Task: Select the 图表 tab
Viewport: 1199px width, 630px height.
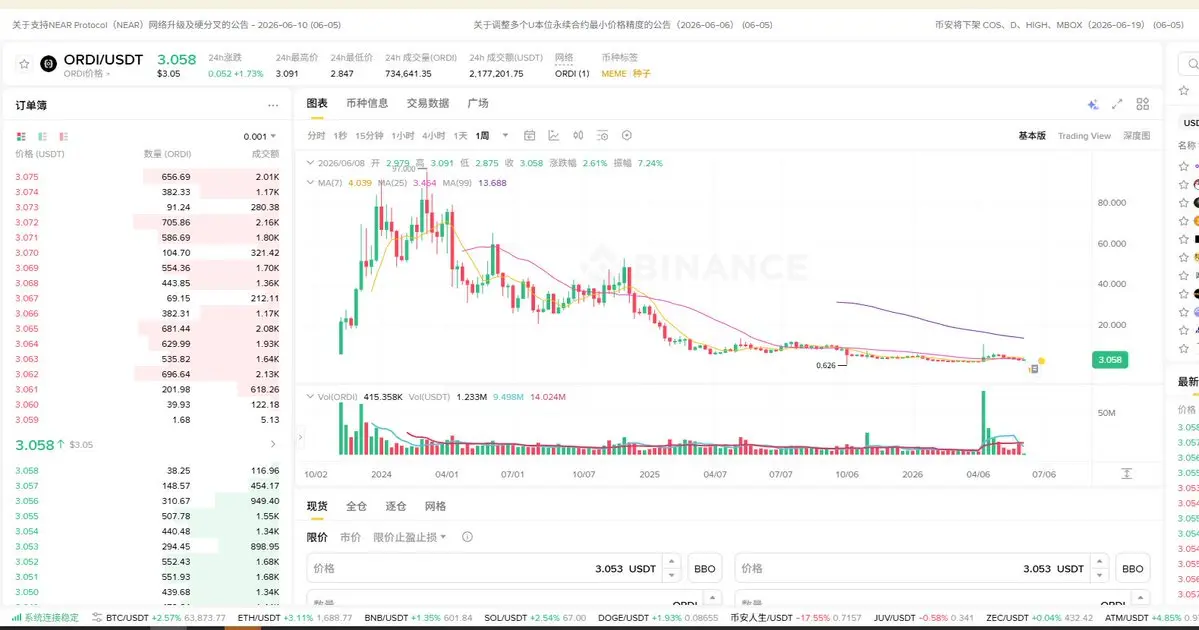Action: pos(317,103)
